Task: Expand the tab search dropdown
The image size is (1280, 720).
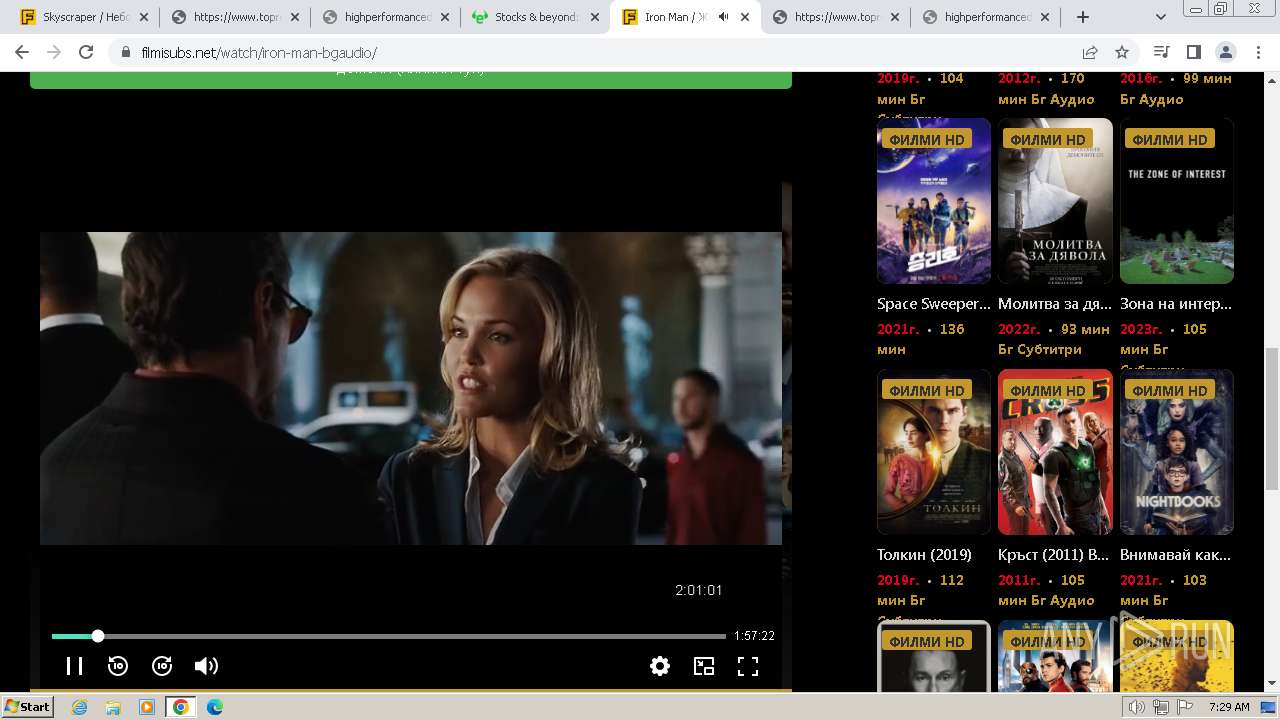Action: [x=1161, y=17]
